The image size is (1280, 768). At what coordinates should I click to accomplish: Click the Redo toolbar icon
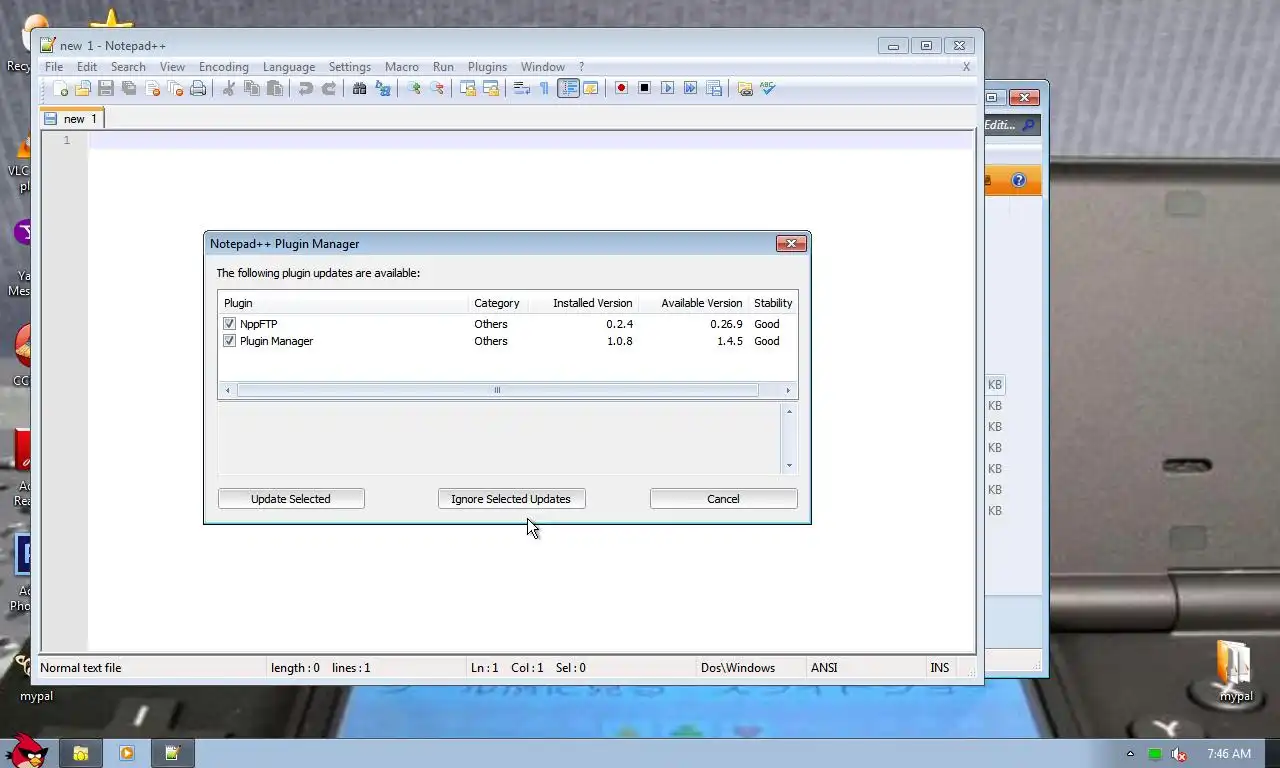[x=328, y=88]
